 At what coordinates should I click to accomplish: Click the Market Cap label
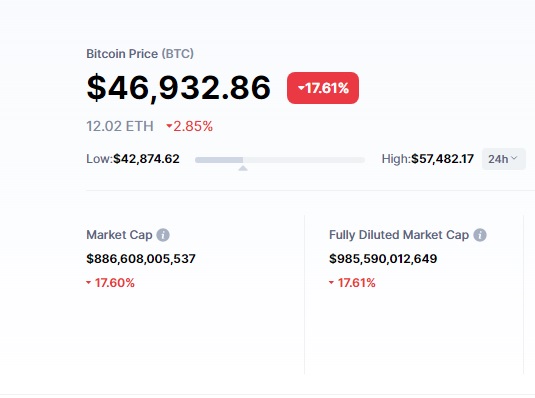(x=119, y=235)
